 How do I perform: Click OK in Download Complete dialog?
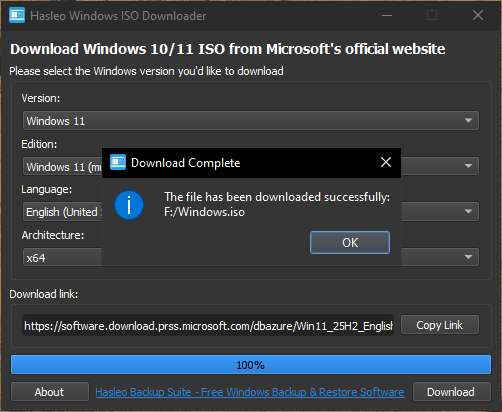(x=350, y=242)
